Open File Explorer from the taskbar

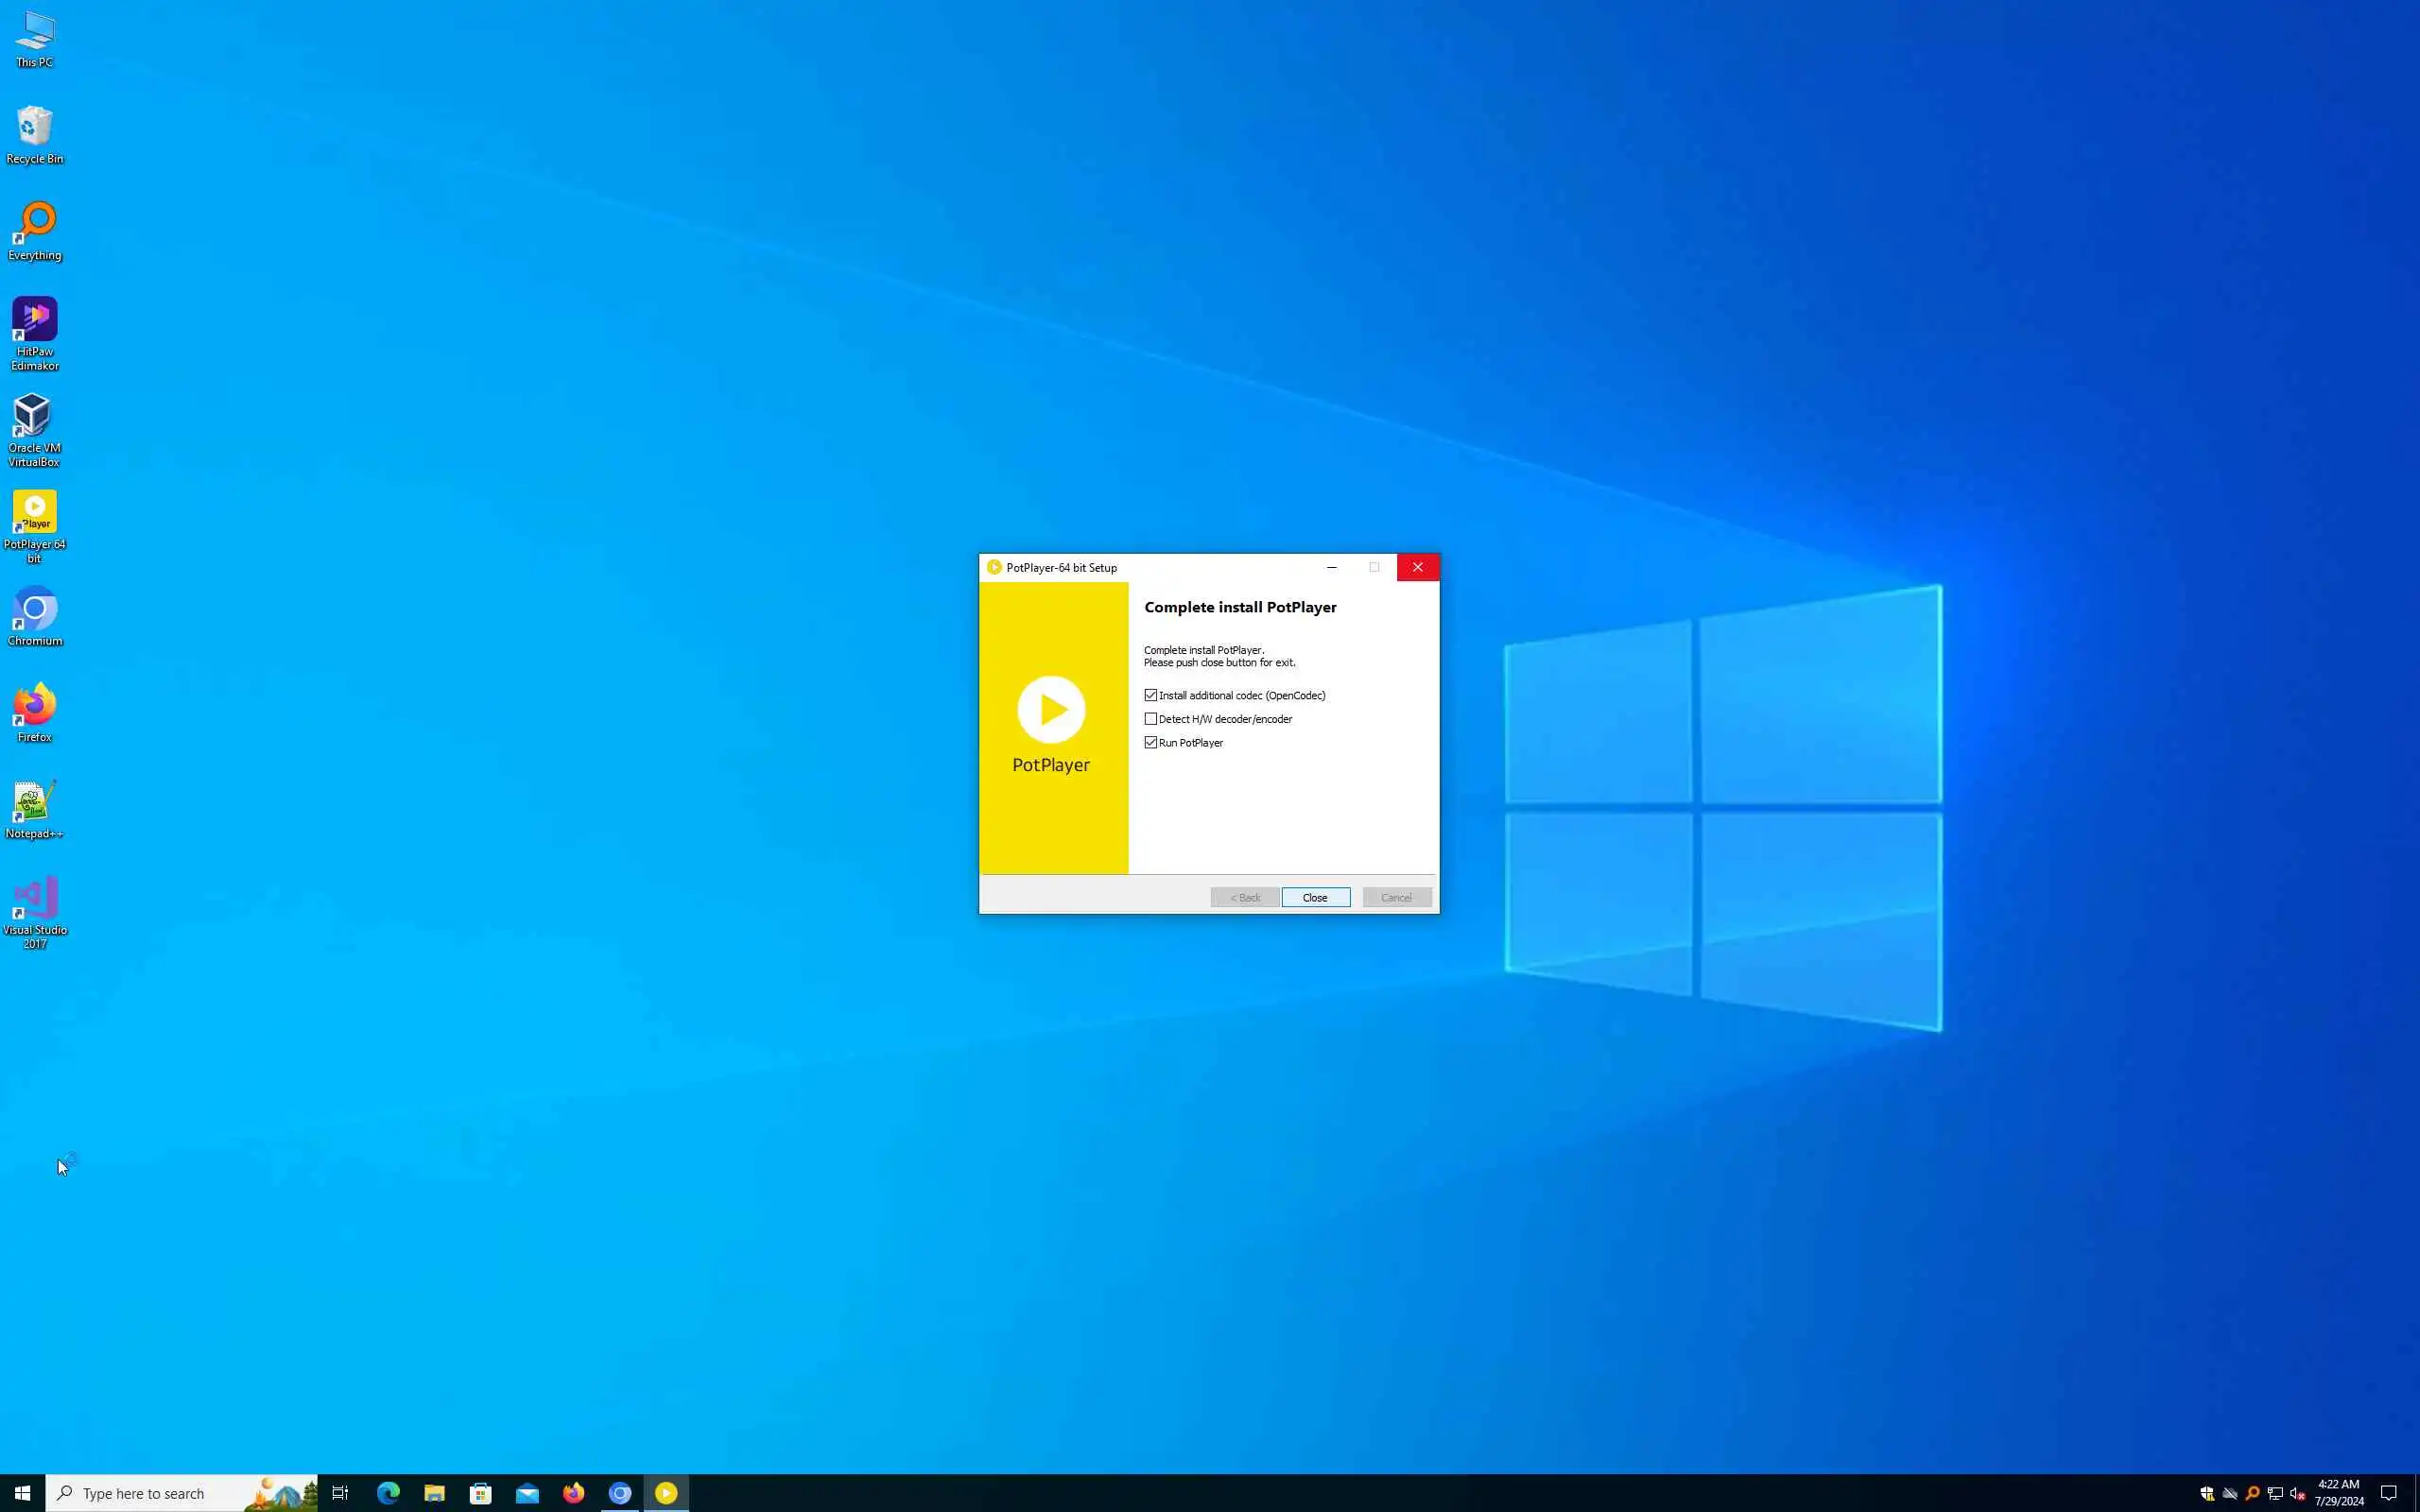[434, 1493]
